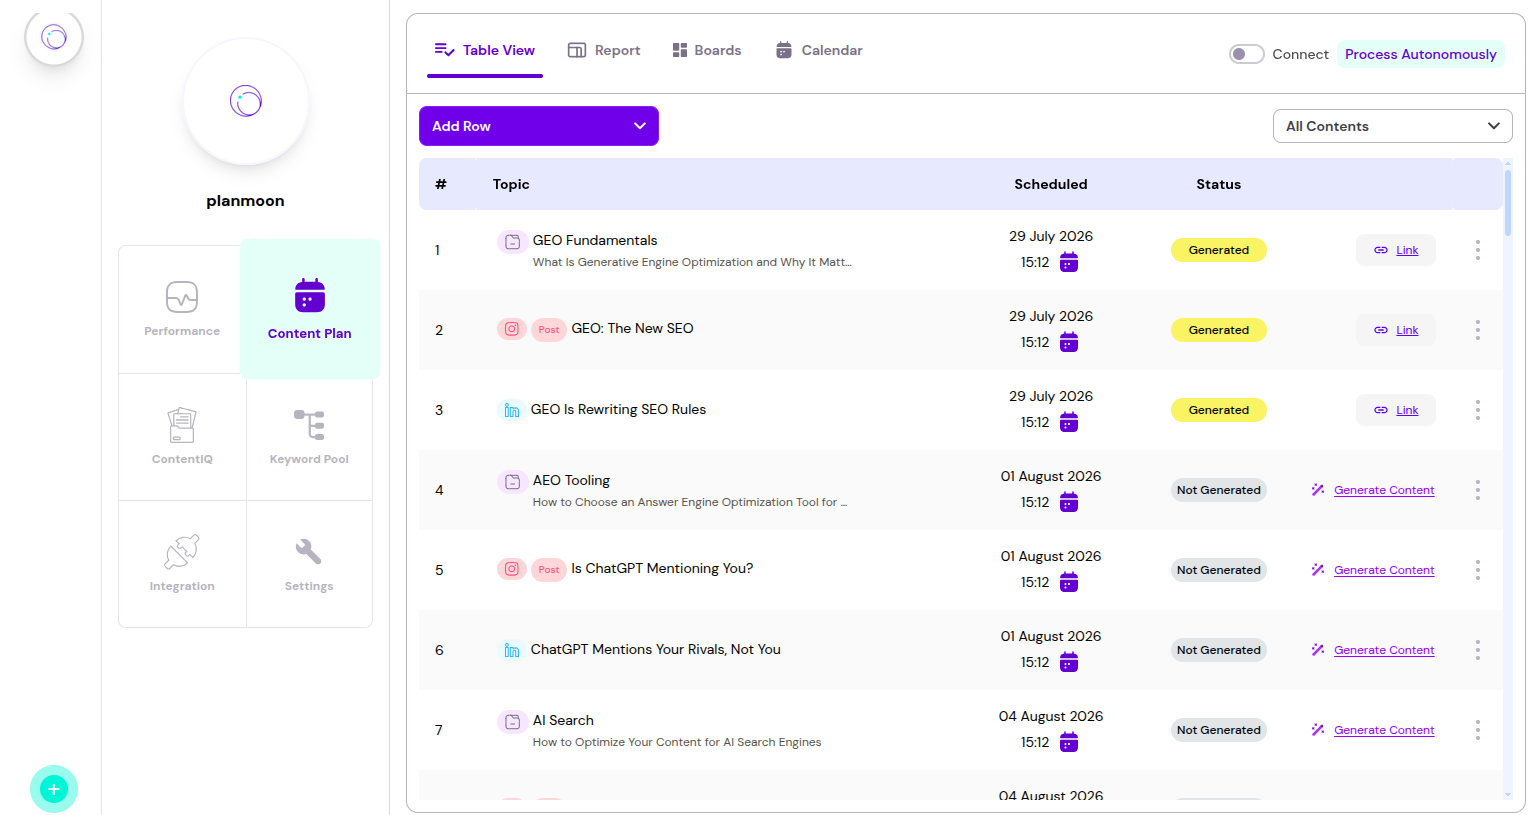Open the All Contents filter dropdown
Viewport: 1529px width, 815px height.
coord(1392,126)
